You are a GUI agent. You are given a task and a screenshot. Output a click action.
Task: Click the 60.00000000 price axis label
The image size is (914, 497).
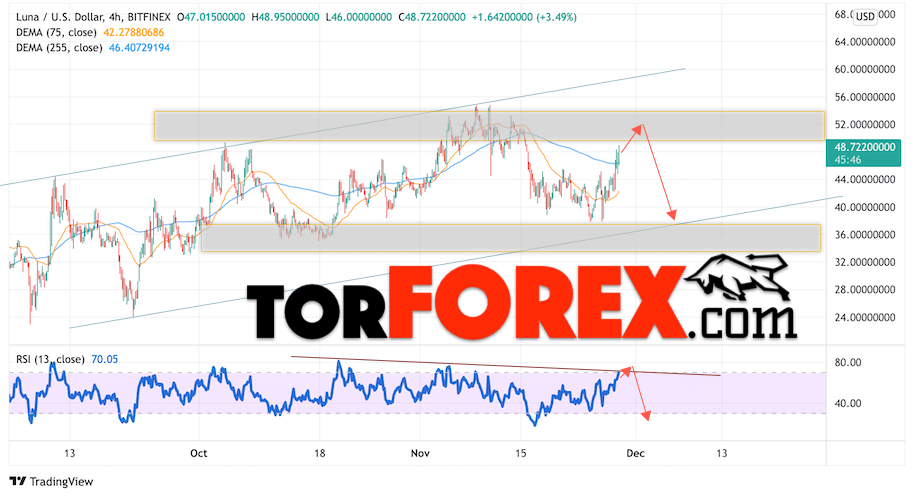tap(864, 69)
